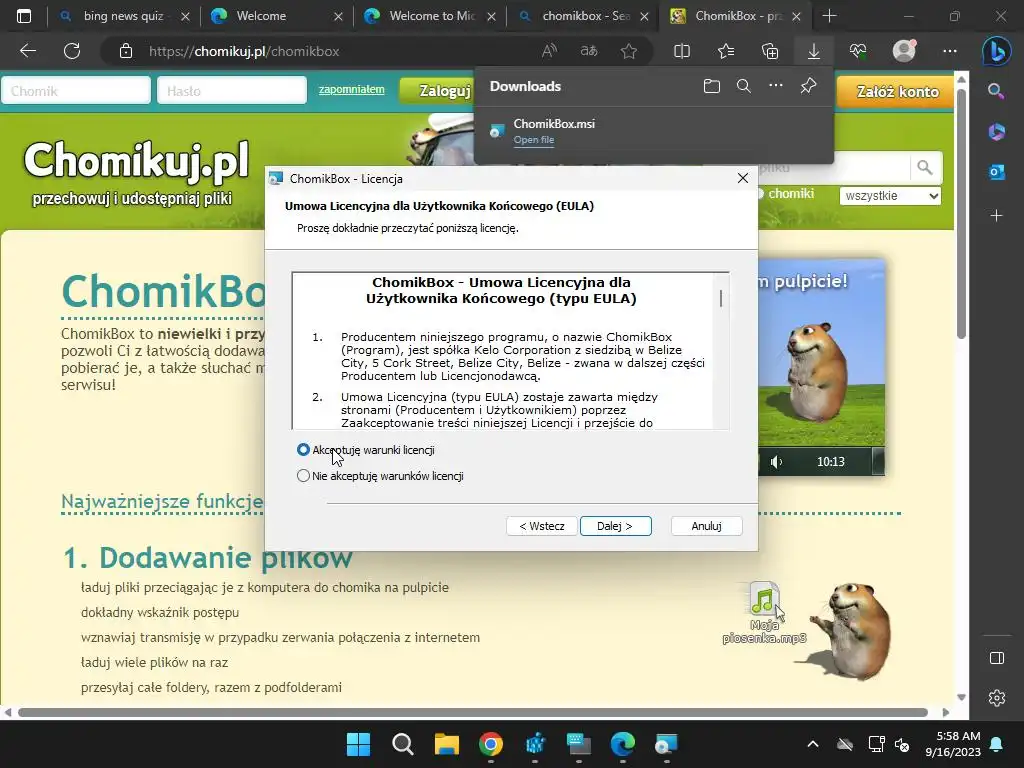Activate Read aloud icon in address bar
Image resolution: width=1024 pixels, height=768 pixels.
549,51
